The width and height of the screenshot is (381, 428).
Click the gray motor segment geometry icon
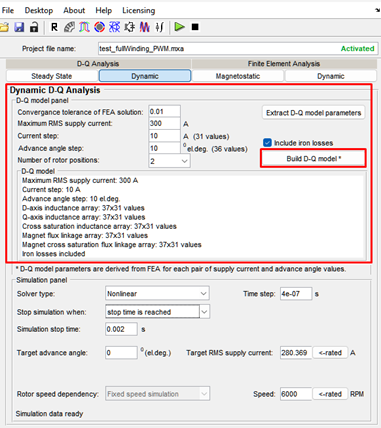tap(69, 27)
